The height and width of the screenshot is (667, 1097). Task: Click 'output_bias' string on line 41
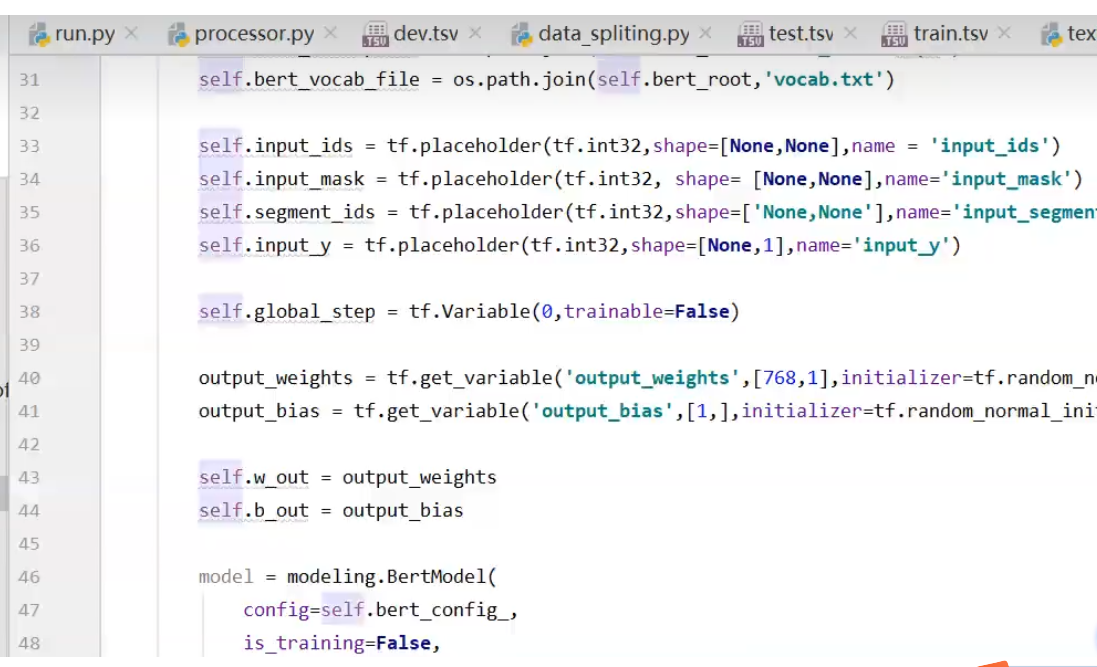(602, 411)
